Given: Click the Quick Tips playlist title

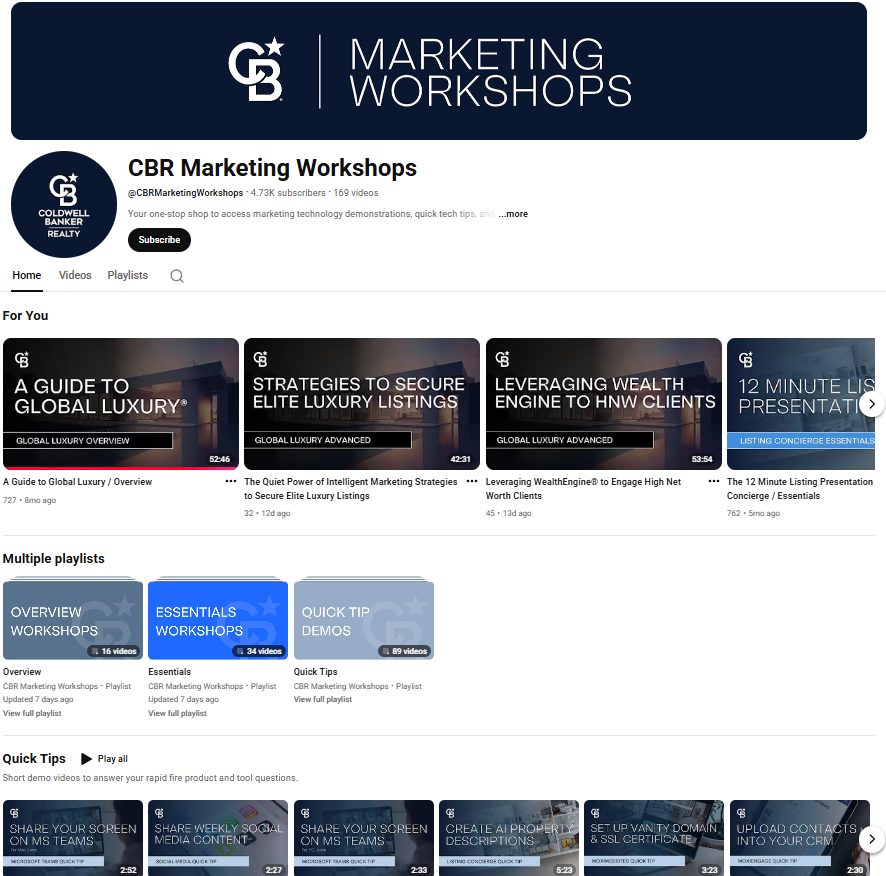Looking at the screenshot, I should [315, 671].
